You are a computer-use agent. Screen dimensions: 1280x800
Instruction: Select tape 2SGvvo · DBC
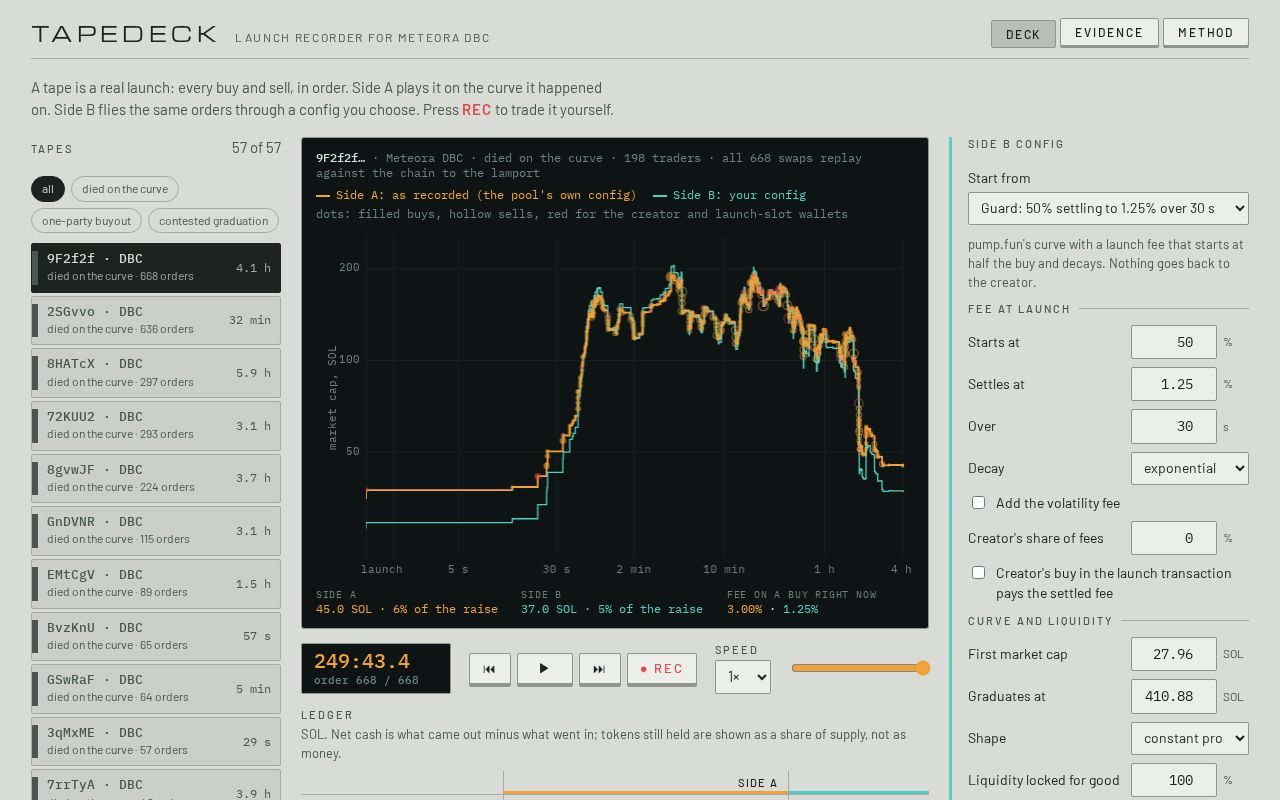click(x=156, y=320)
